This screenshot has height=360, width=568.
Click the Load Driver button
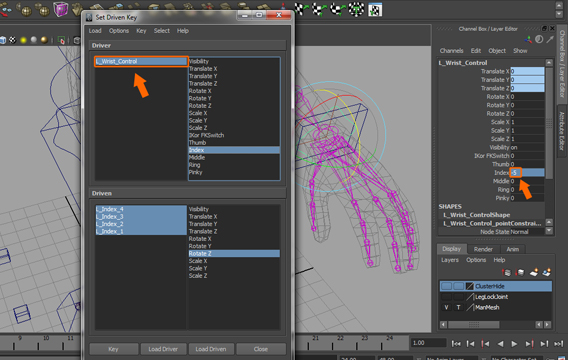coord(163,349)
